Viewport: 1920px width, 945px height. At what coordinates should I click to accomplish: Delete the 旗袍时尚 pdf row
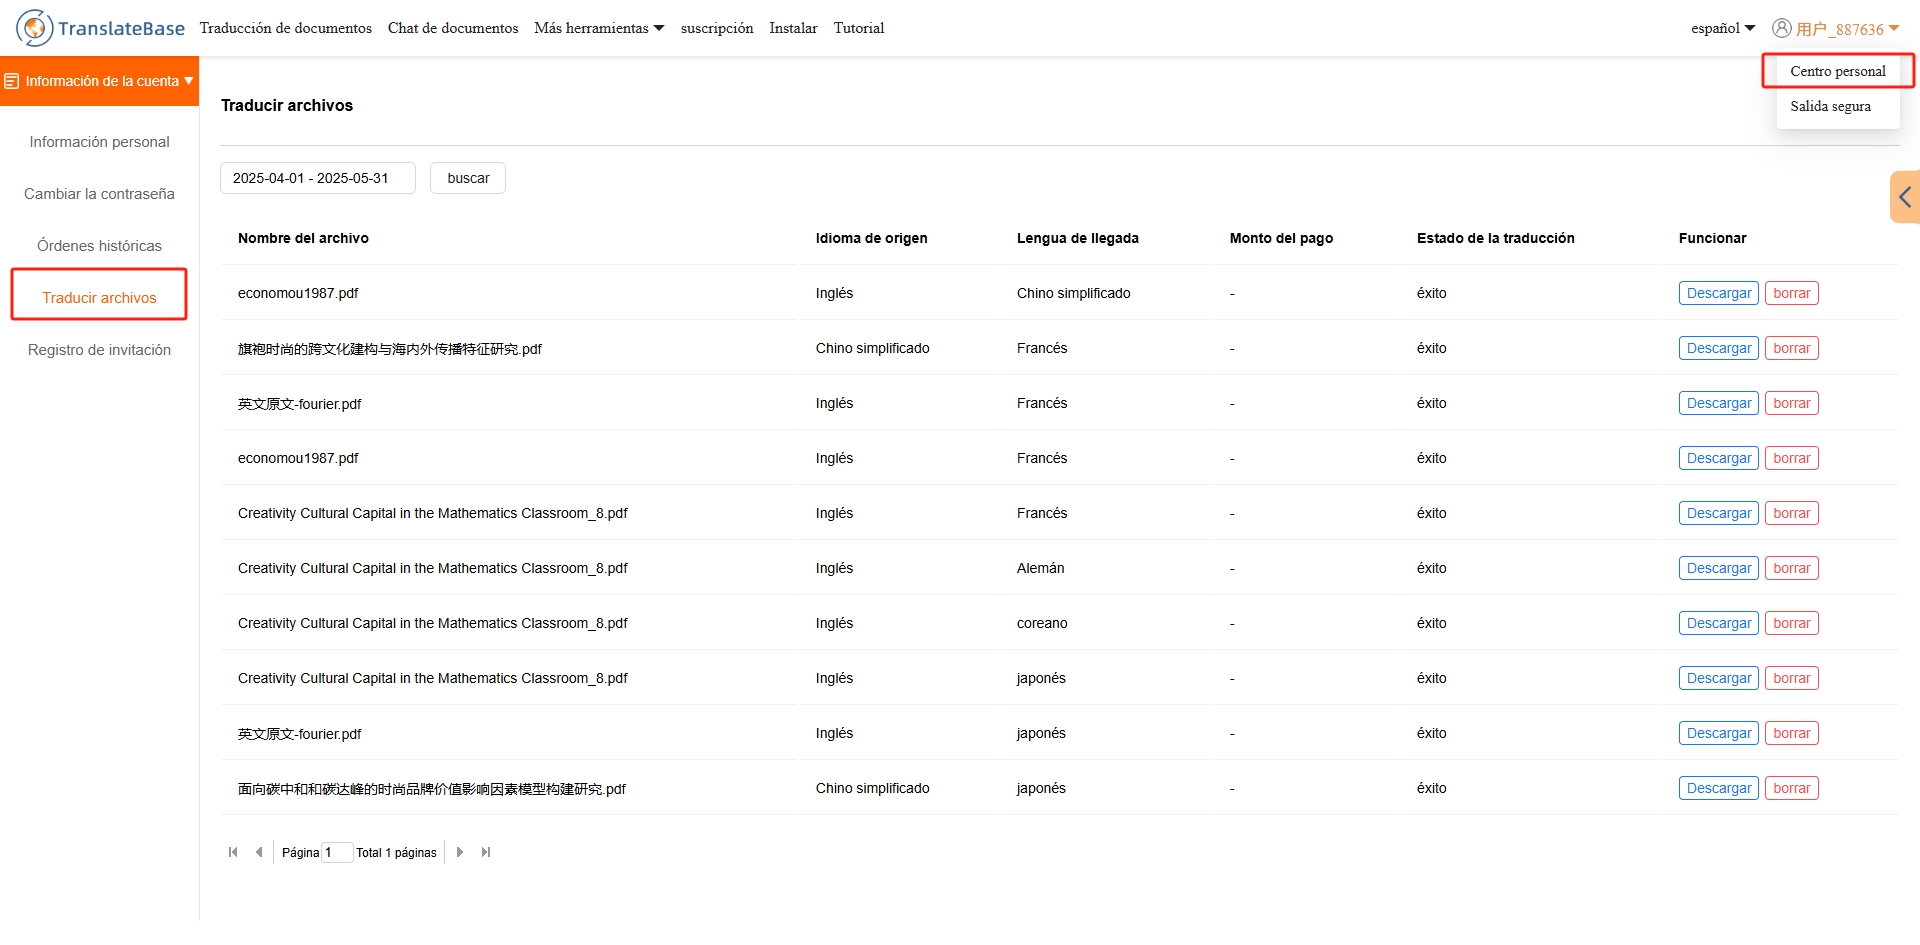[1792, 348]
